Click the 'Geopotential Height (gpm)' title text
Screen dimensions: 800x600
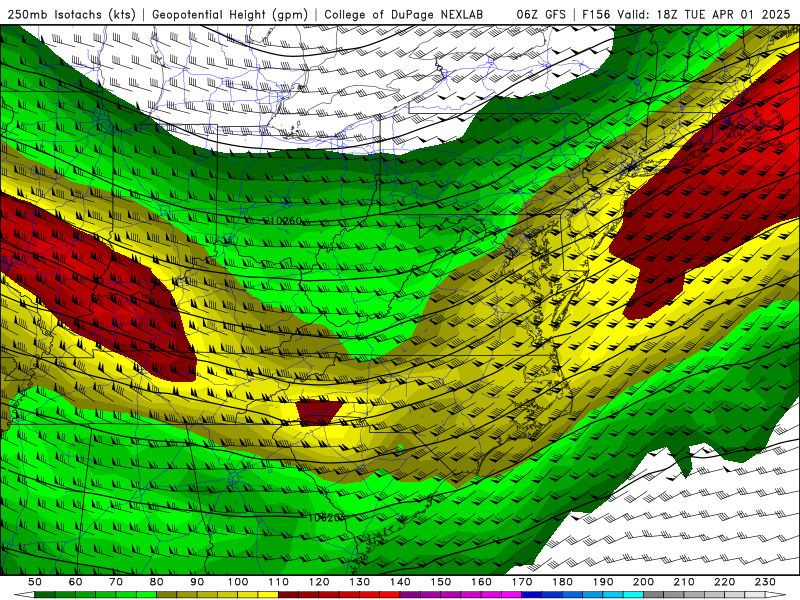(230, 15)
